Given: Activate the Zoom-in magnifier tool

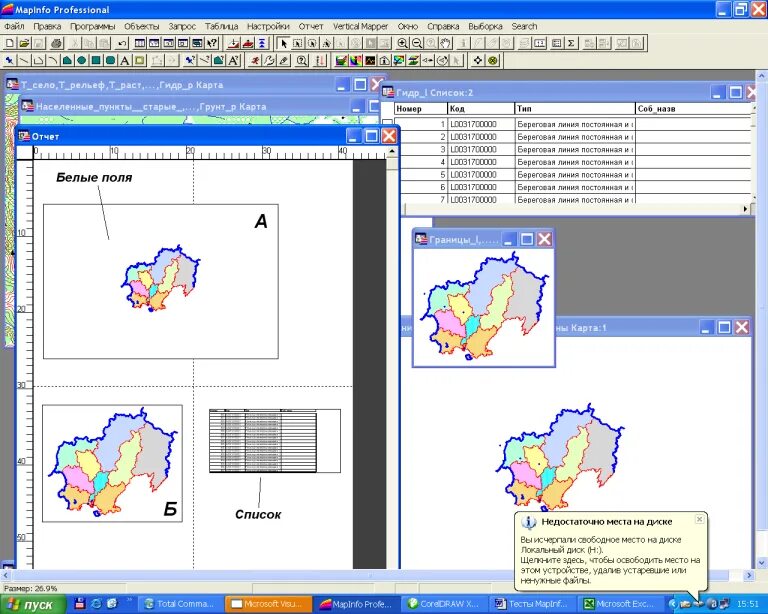Looking at the screenshot, I should pyautogui.click(x=402, y=43).
